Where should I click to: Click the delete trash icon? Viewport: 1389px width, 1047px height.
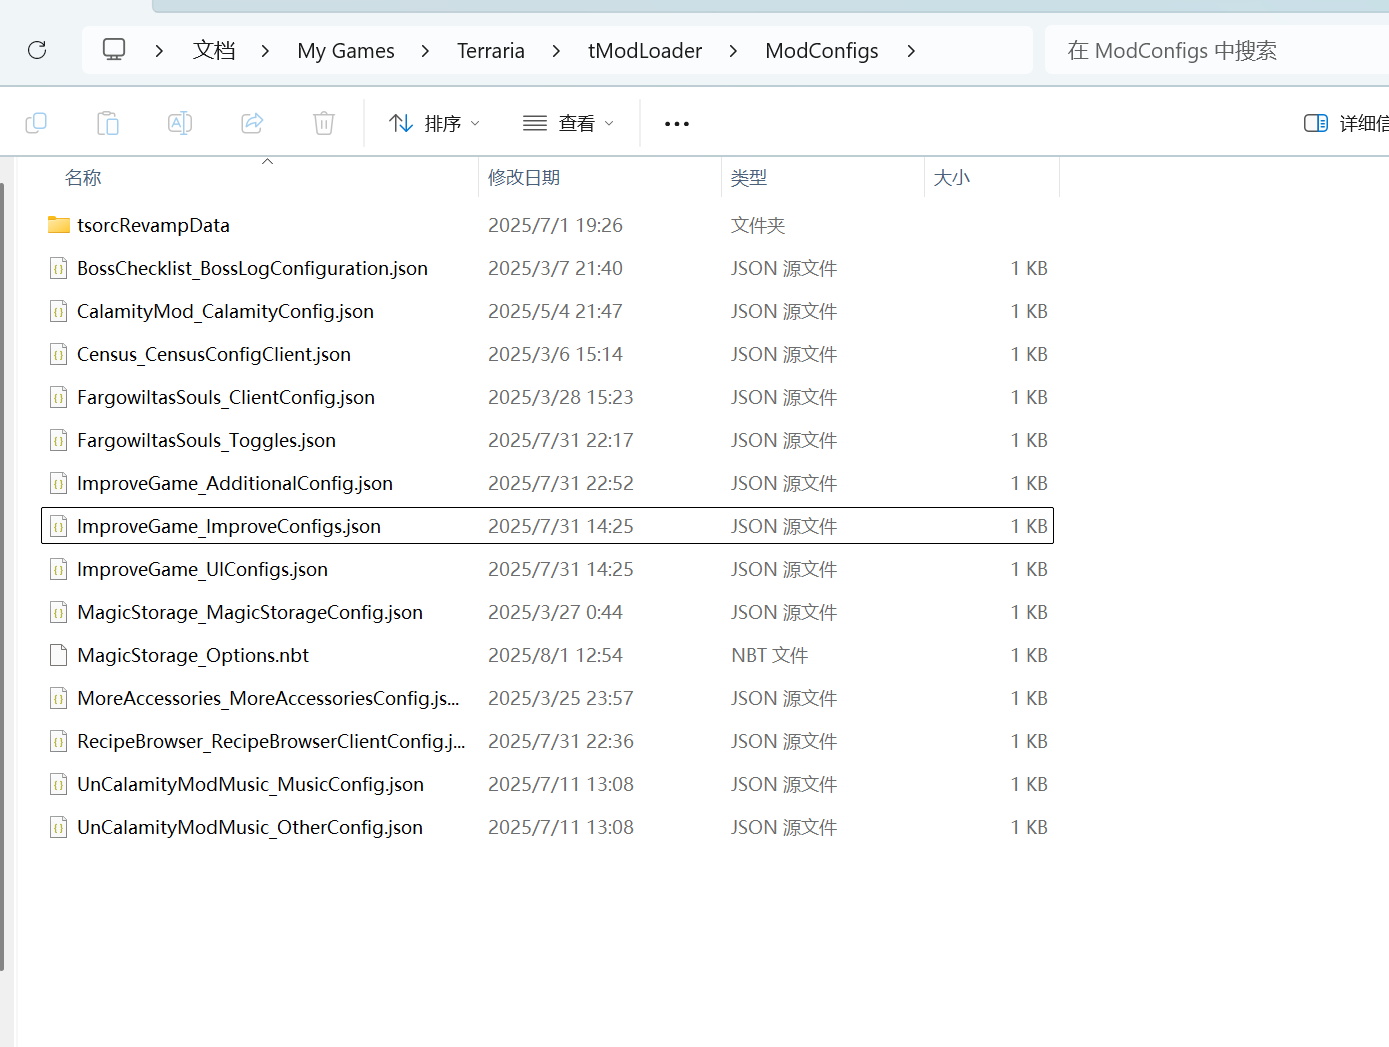tap(324, 123)
